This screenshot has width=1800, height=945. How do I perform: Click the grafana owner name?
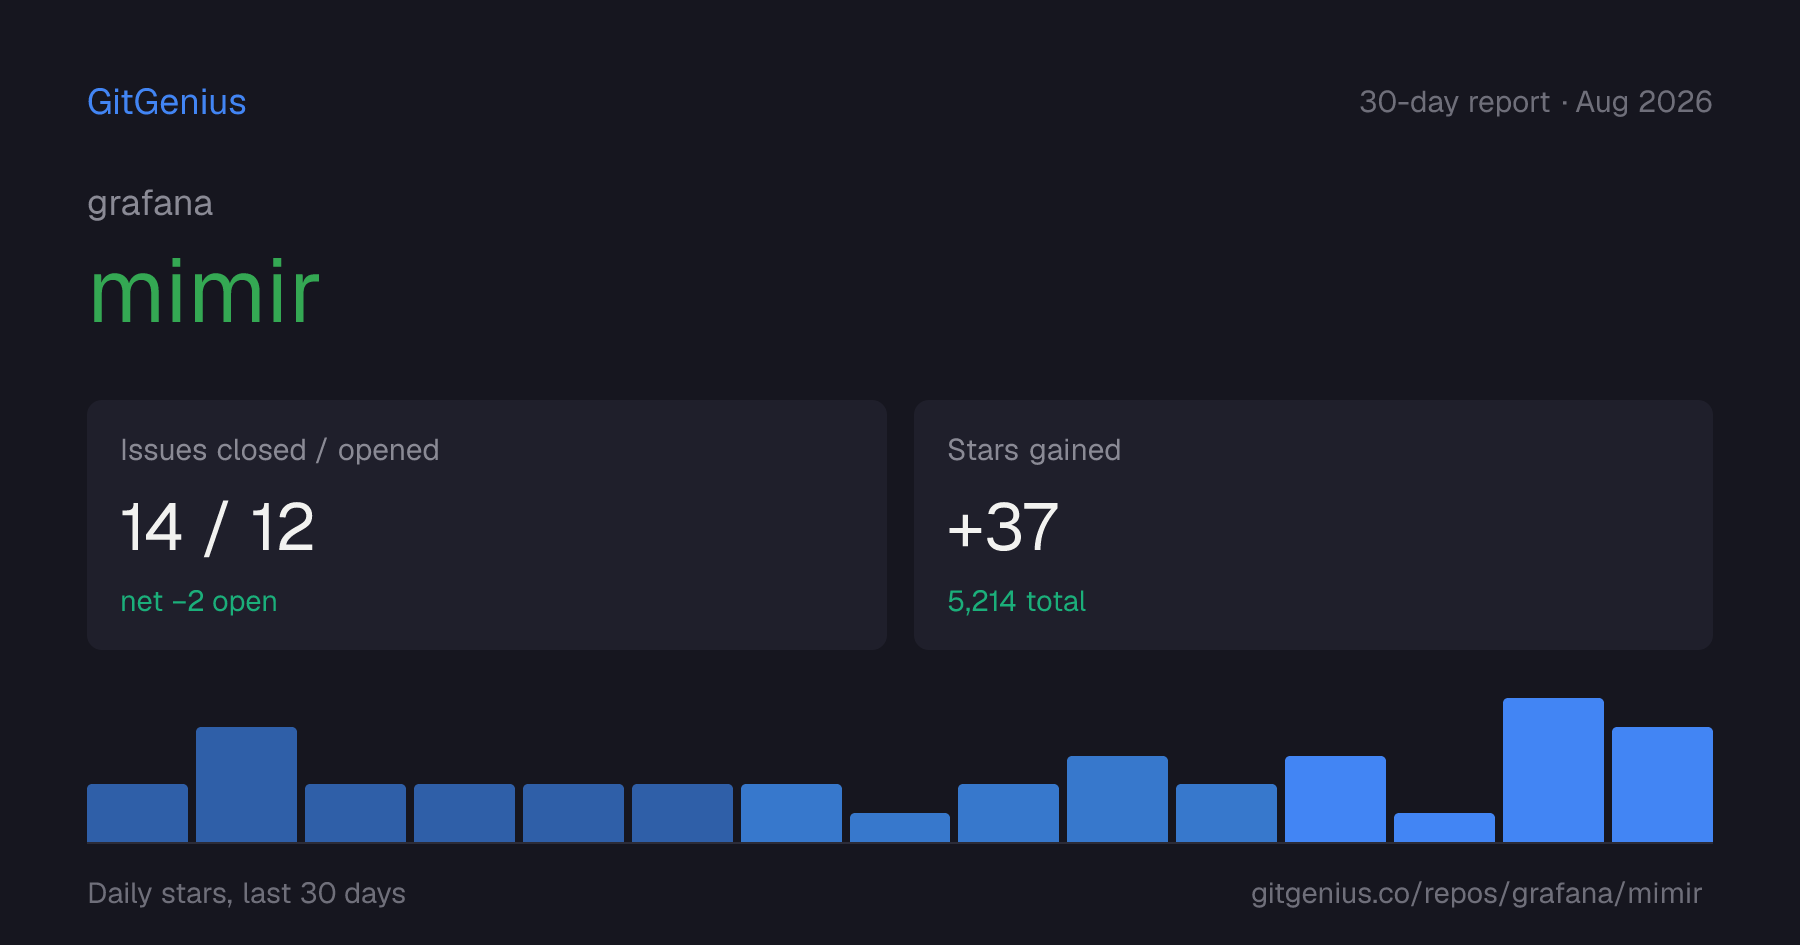(x=150, y=204)
